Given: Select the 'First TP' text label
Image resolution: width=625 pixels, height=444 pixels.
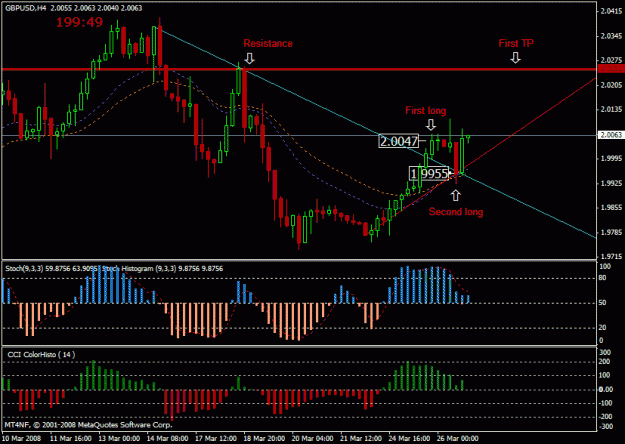Looking at the screenshot, I should tap(516, 43).
